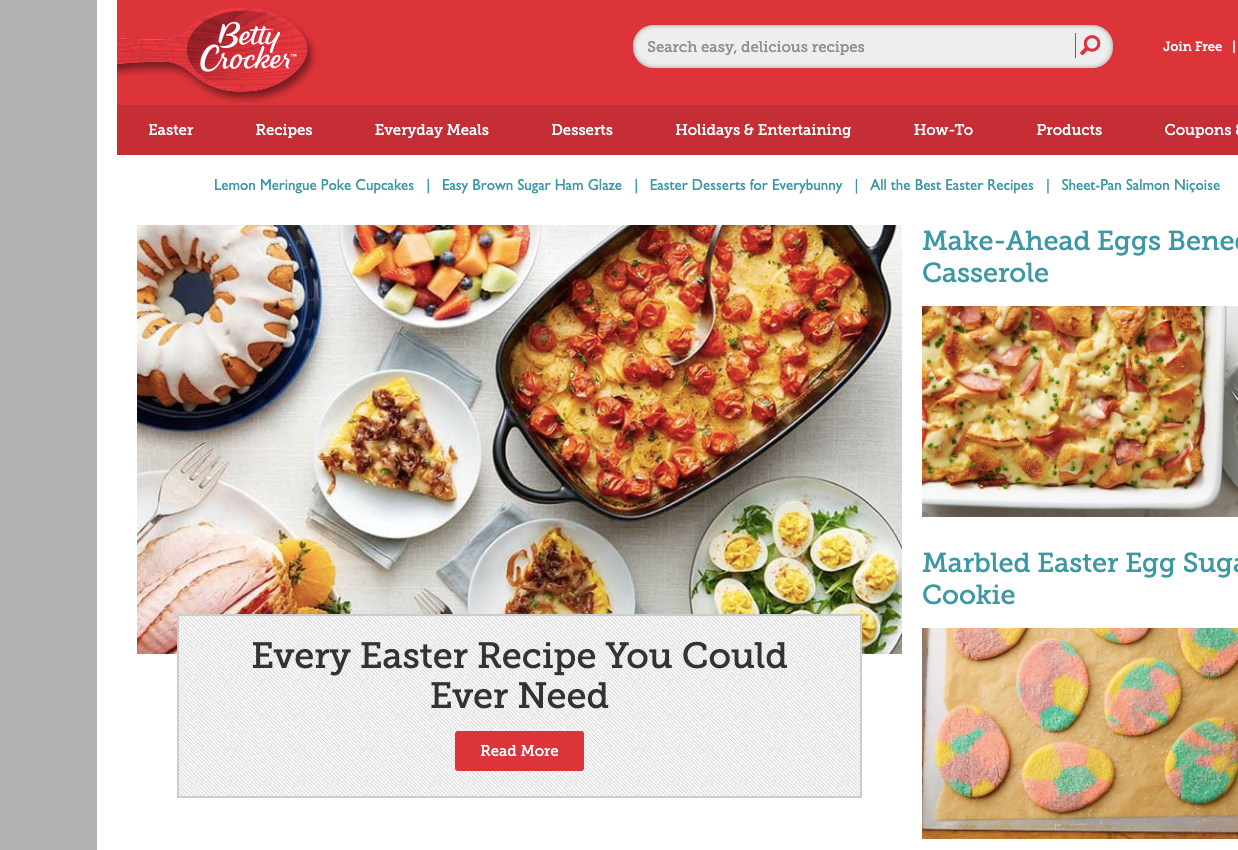Open Holidays & Entertaining menu
Screen dimensions: 1238x850
763,130
